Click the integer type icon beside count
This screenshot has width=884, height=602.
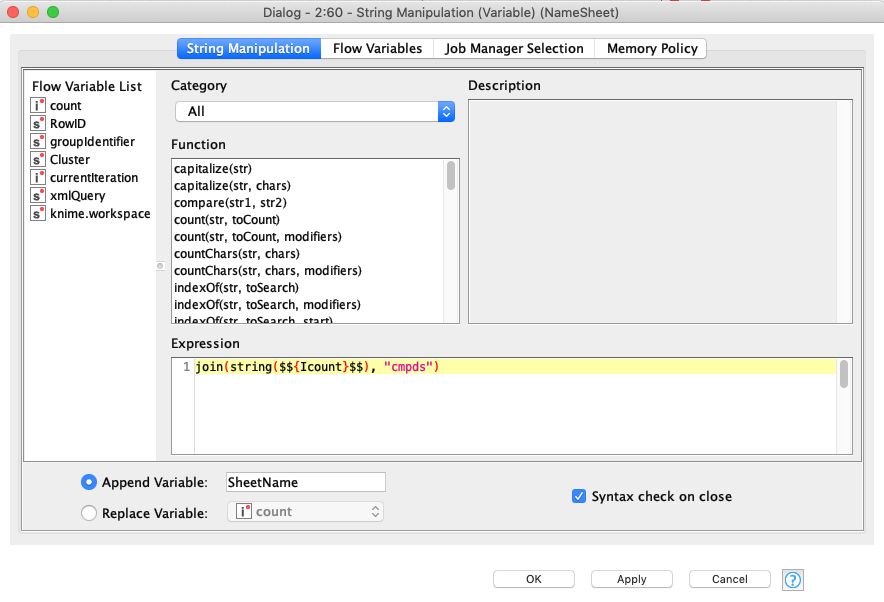[38, 105]
